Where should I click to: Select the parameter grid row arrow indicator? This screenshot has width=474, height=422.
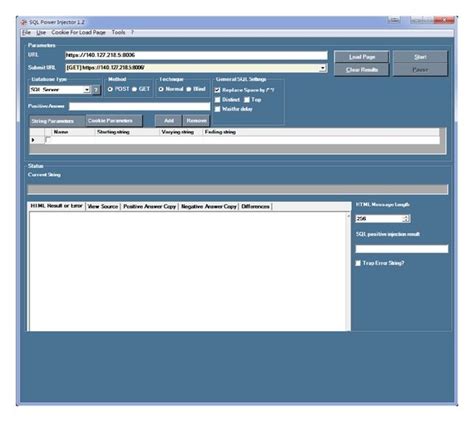pos(33,140)
